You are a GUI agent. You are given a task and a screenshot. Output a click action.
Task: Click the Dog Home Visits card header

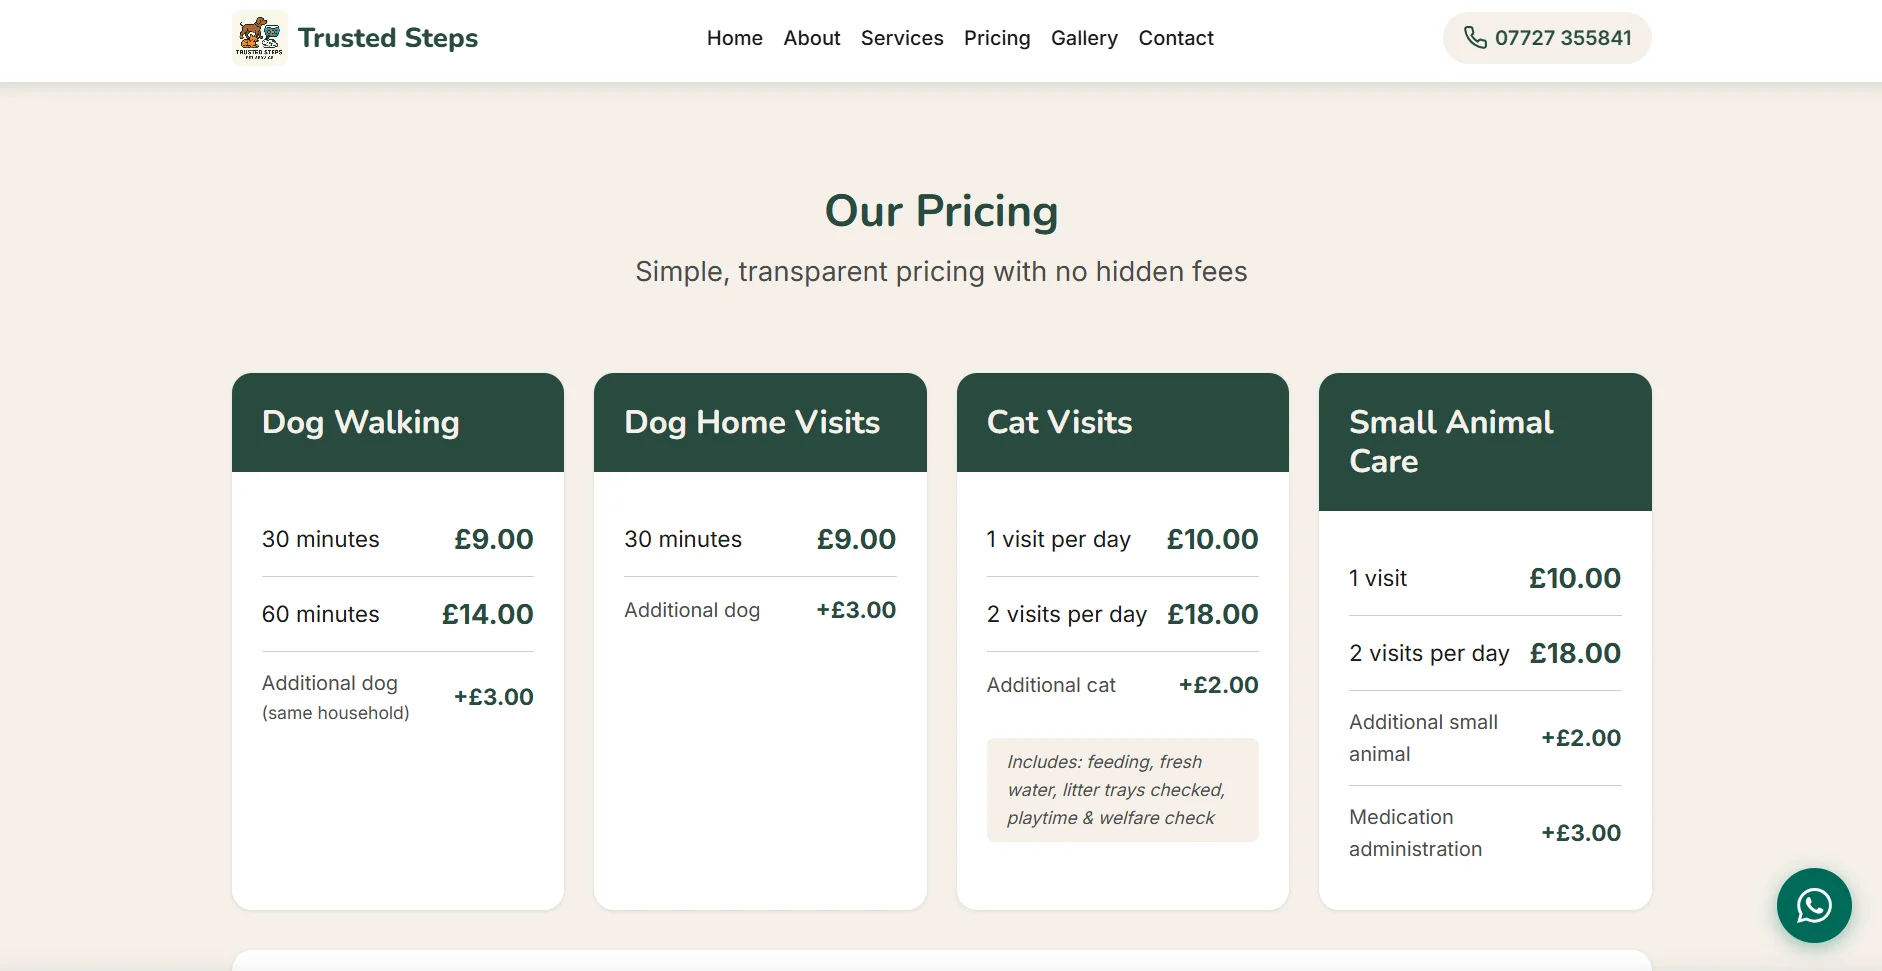click(760, 422)
